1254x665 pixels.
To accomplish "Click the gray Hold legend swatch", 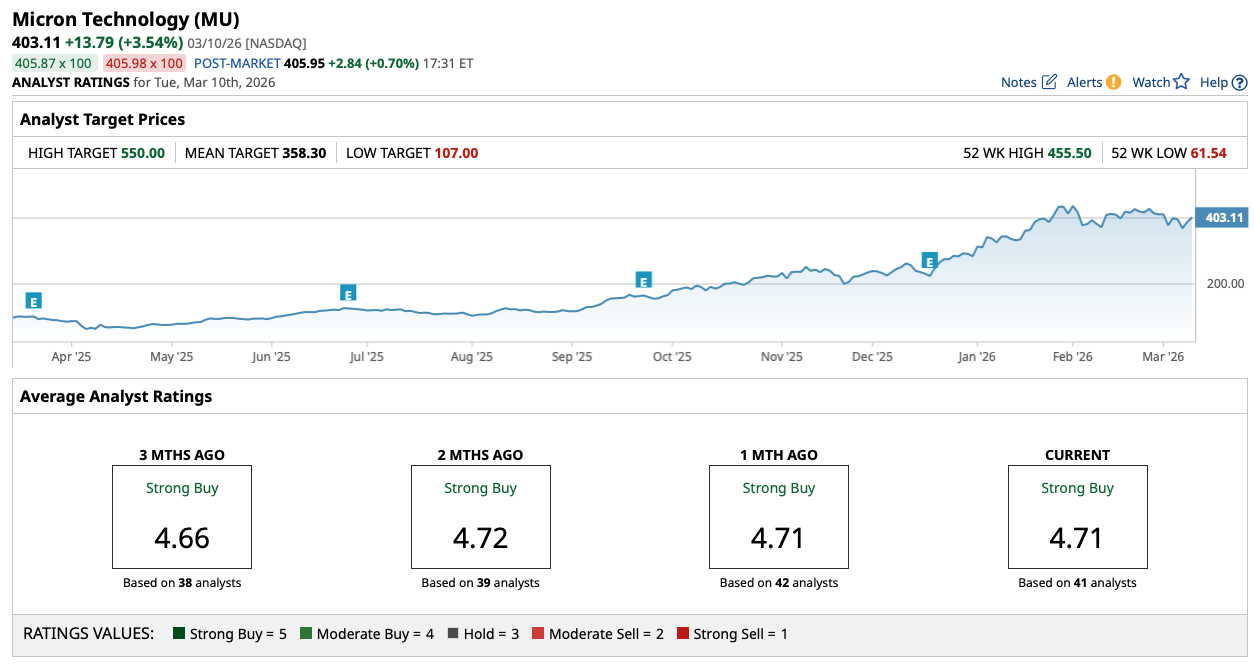I will click(453, 634).
